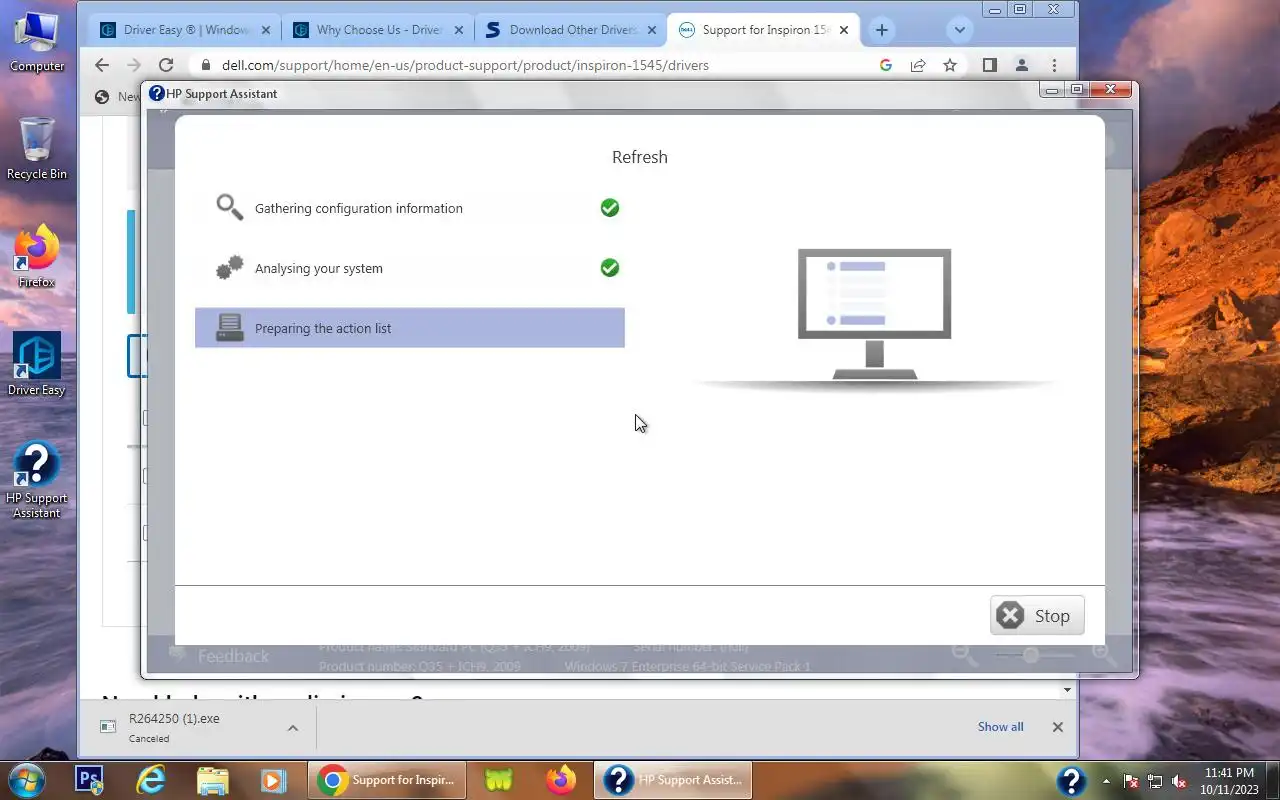The image size is (1280, 800).
Task: Close the Driver Easy ® Chrome tab
Action: (265, 30)
